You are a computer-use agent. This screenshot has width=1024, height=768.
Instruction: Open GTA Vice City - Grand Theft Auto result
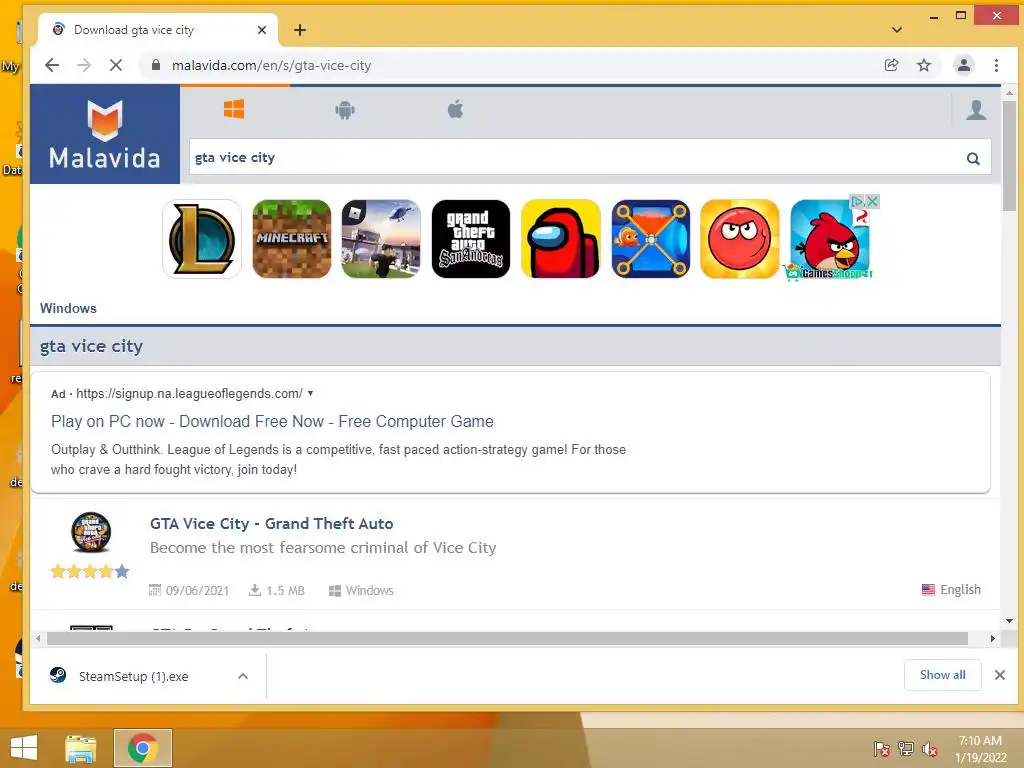(x=272, y=524)
